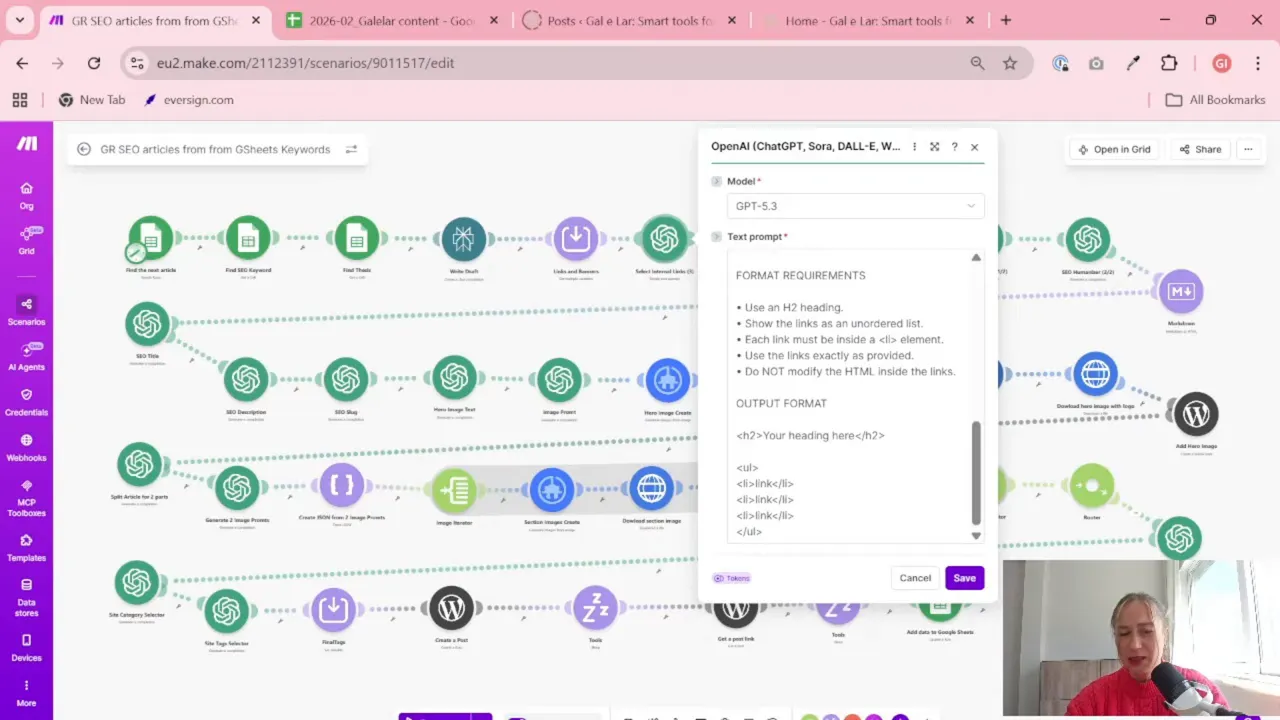
Task: Select the 'Markdown' module node
Action: point(1181,291)
